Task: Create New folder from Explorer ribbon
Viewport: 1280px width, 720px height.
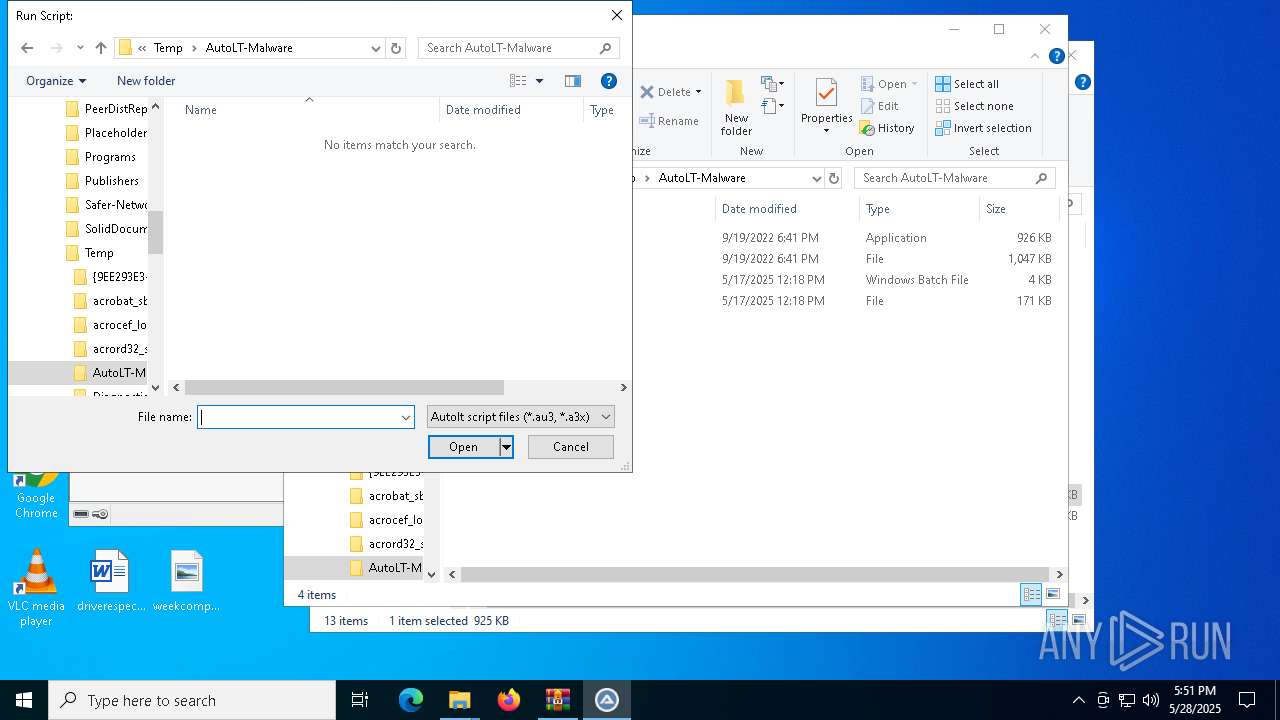Action: point(736,108)
